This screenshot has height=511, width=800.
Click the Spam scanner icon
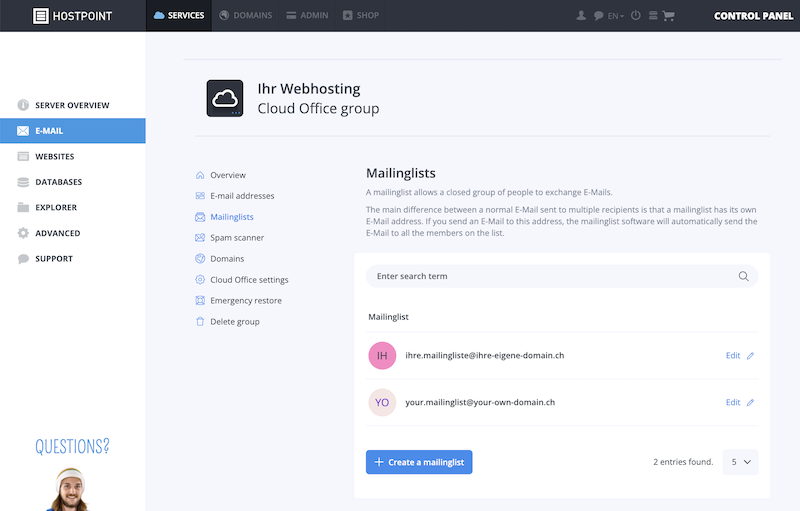pos(200,238)
